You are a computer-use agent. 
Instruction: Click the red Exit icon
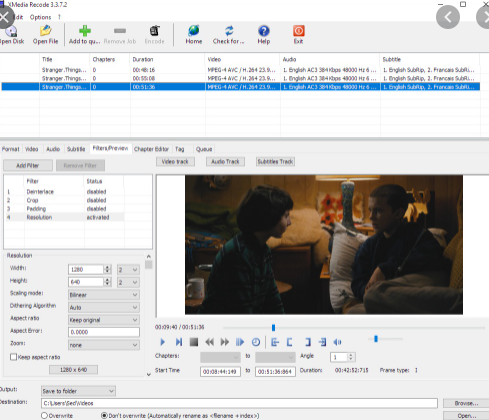299,31
